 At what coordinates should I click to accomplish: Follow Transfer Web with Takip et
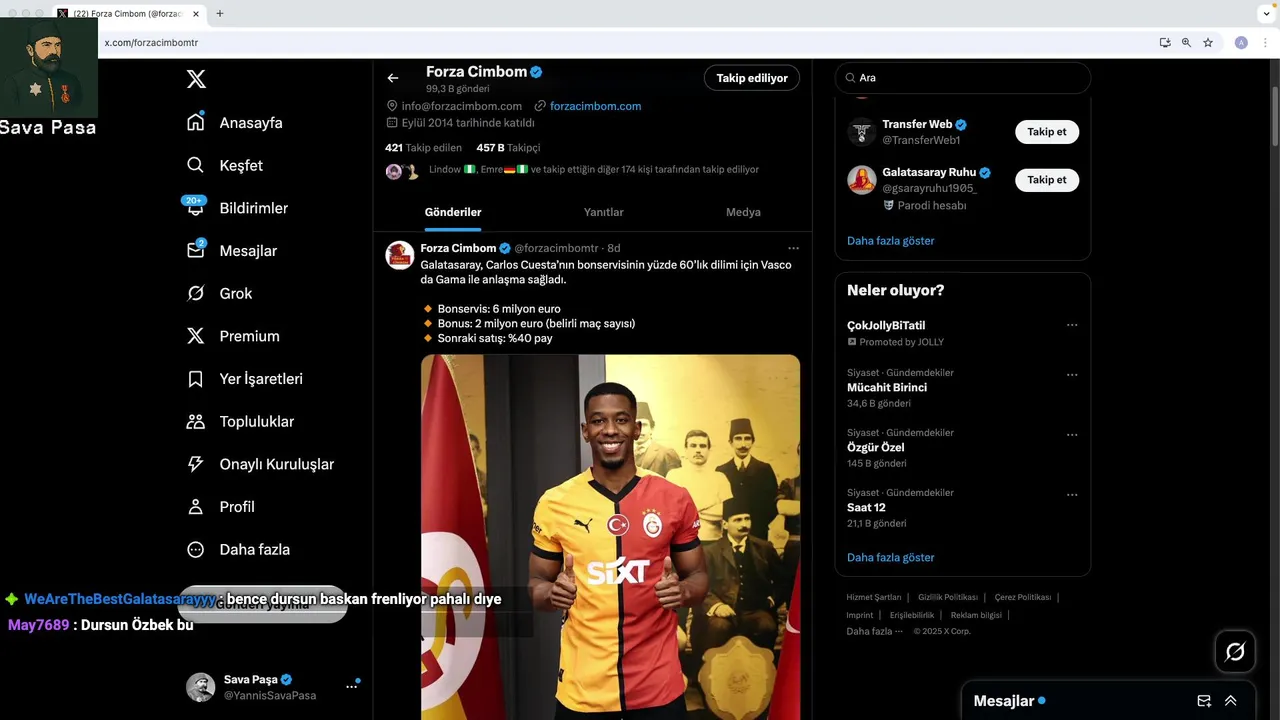1047,132
